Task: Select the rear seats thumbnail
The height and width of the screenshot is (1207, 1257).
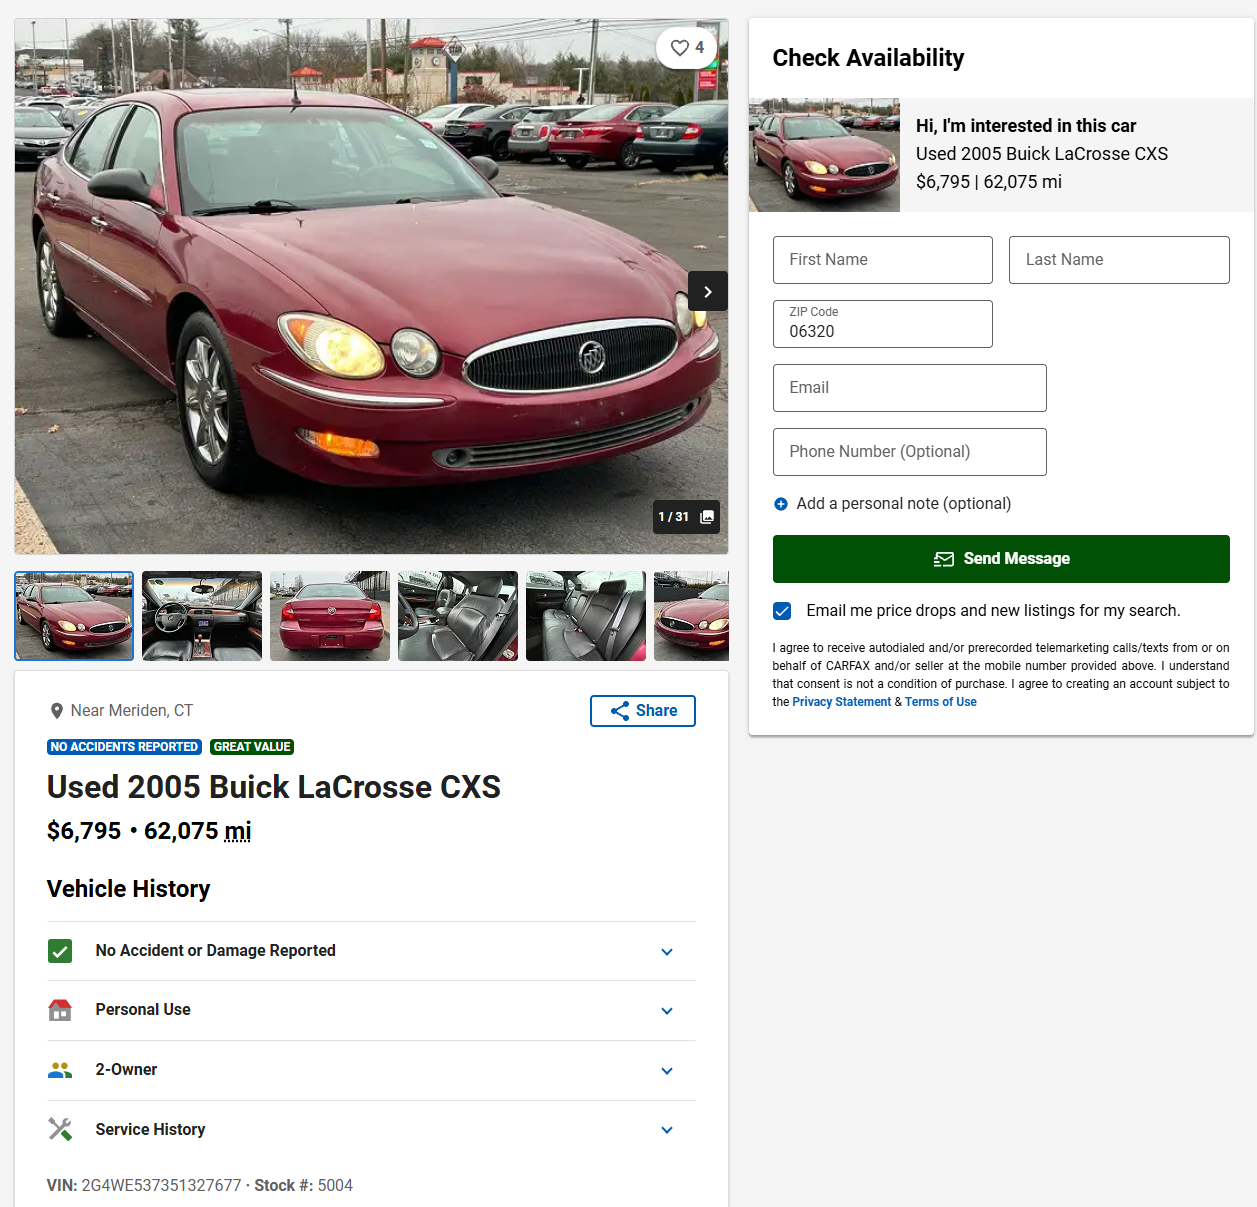Action: click(586, 616)
